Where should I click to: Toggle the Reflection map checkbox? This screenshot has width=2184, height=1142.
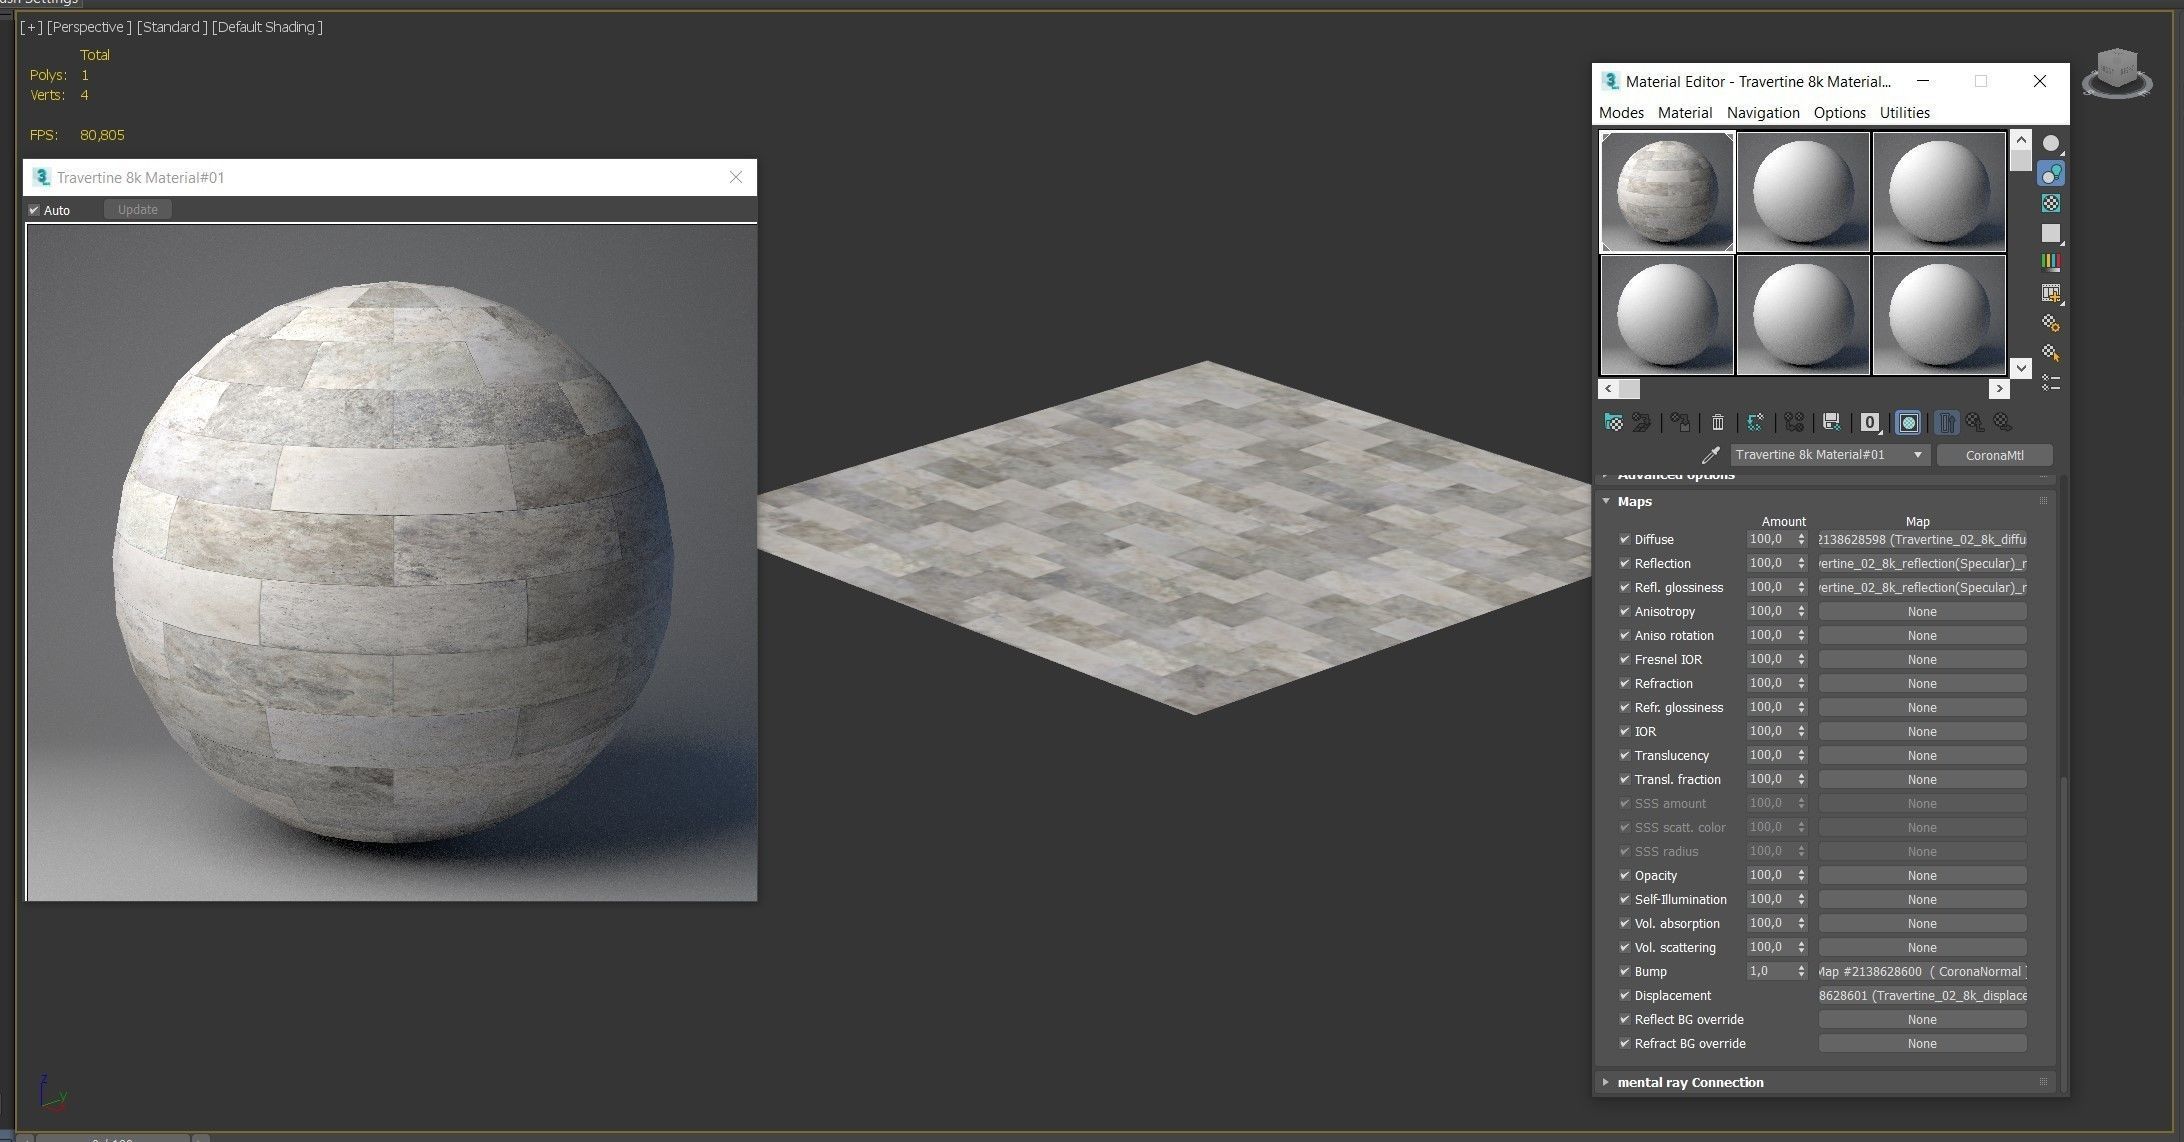pos(1624,563)
